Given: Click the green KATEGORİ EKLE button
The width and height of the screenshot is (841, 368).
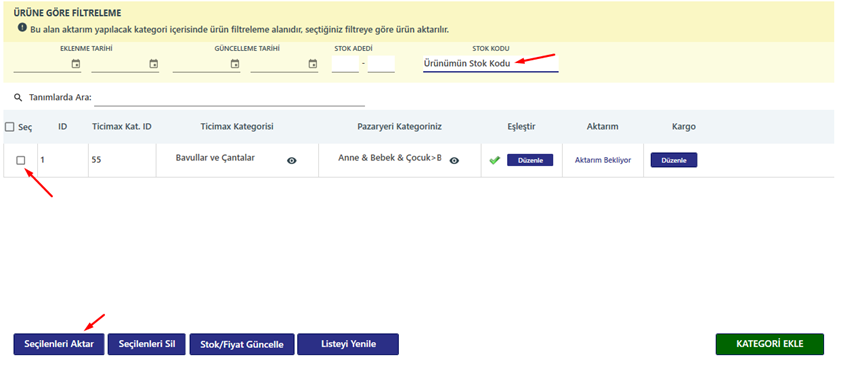Looking at the screenshot, I should [x=770, y=344].
